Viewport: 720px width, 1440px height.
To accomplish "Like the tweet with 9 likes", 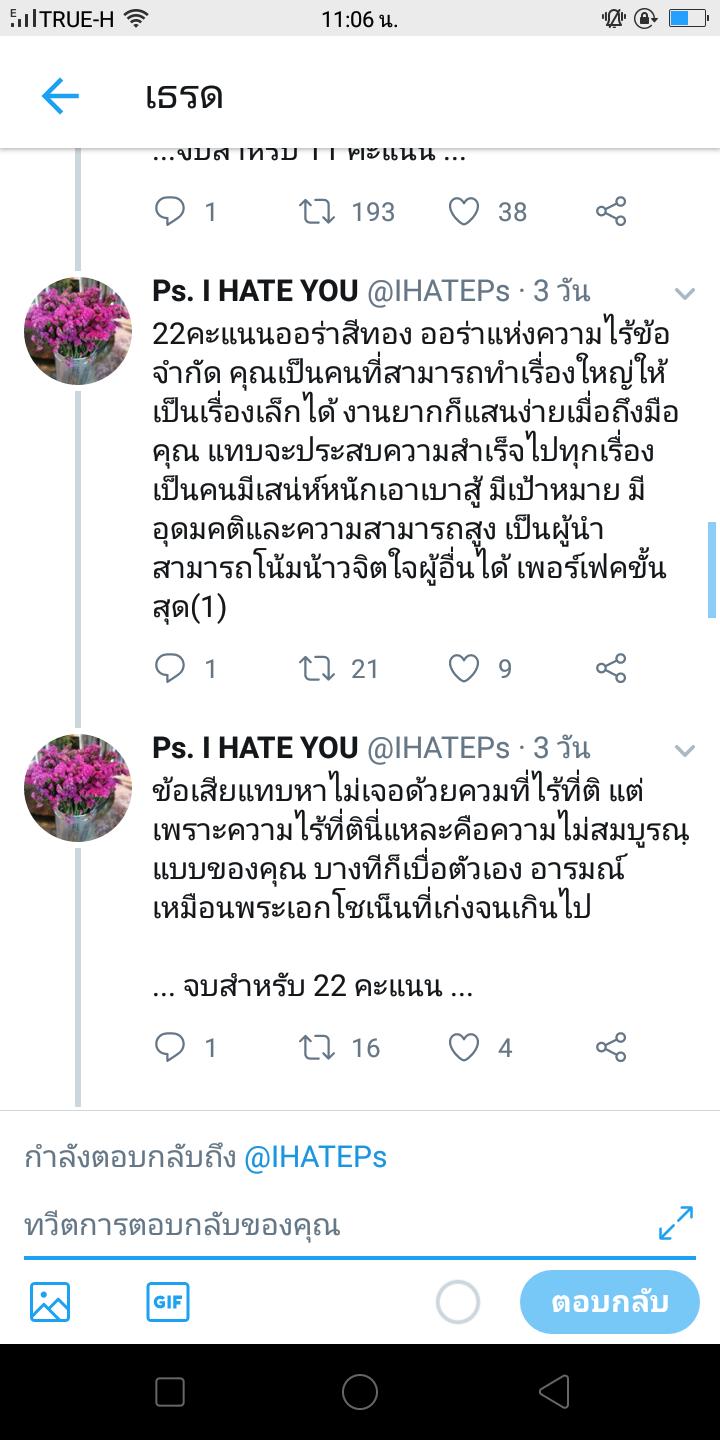I will coord(464,668).
